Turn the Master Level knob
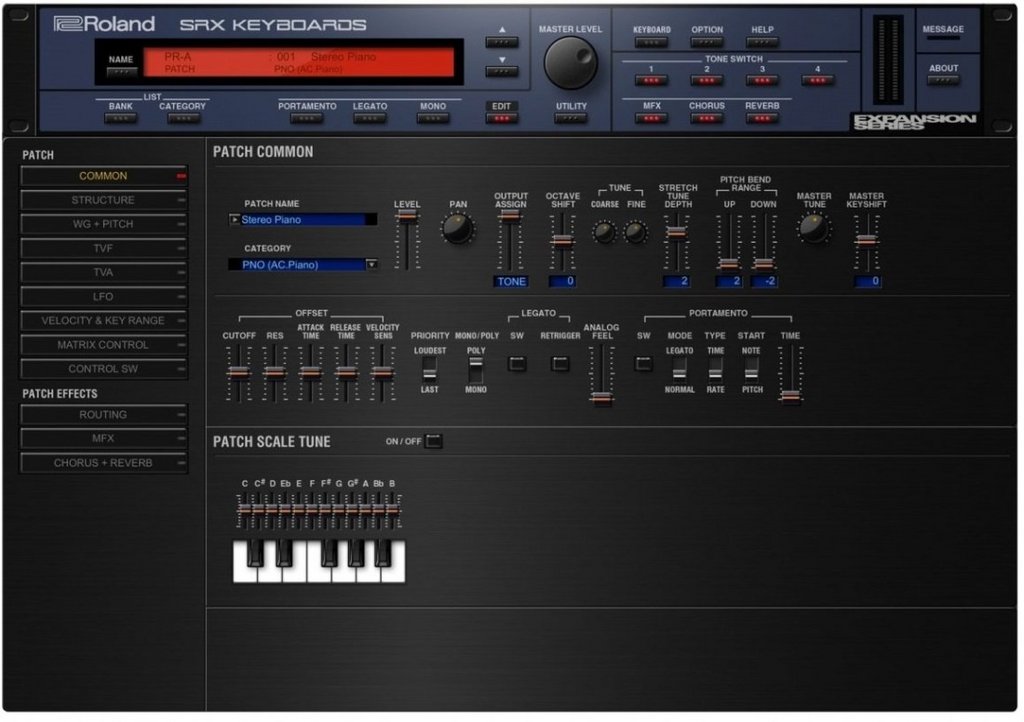 tap(570, 63)
